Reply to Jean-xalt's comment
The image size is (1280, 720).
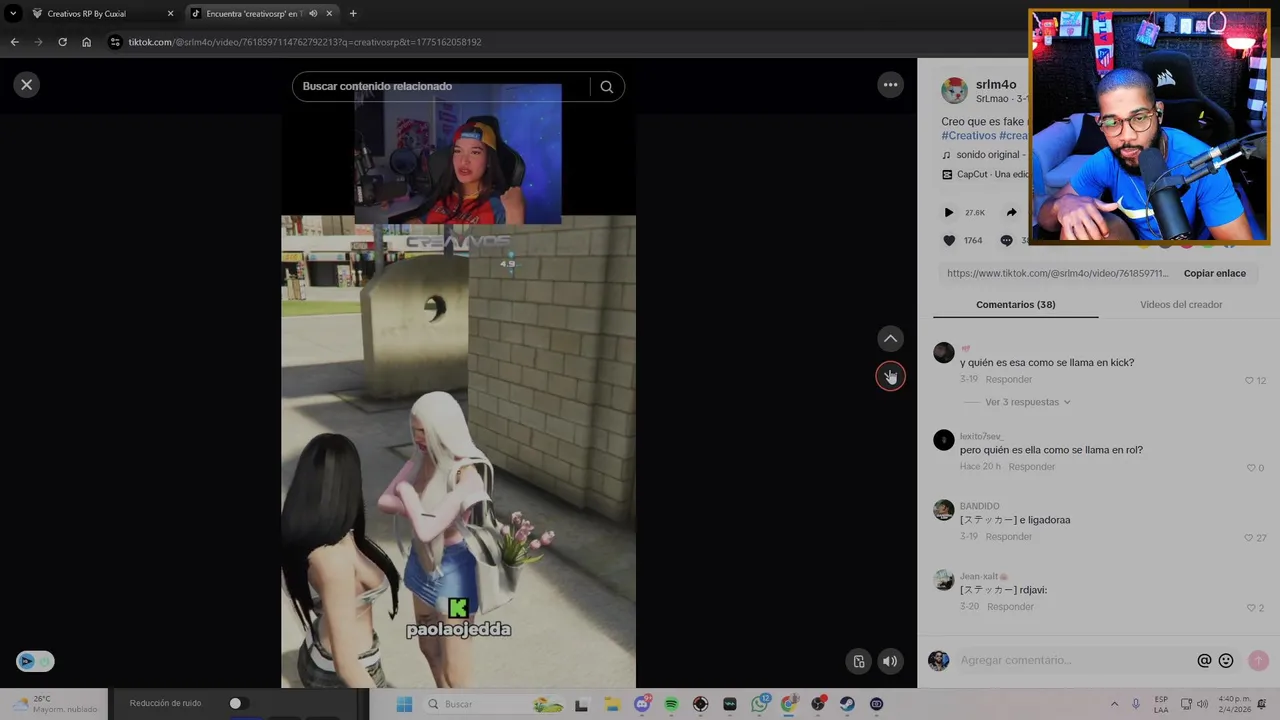(1010, 607)
